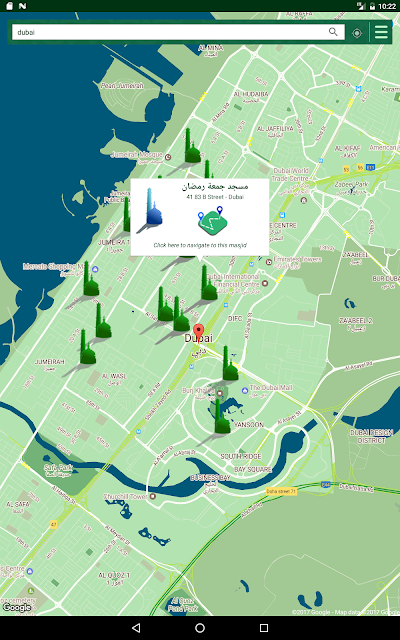Click the search magnifier icon
The height and width of the screenshot is (640, 400).
(333, 32)
